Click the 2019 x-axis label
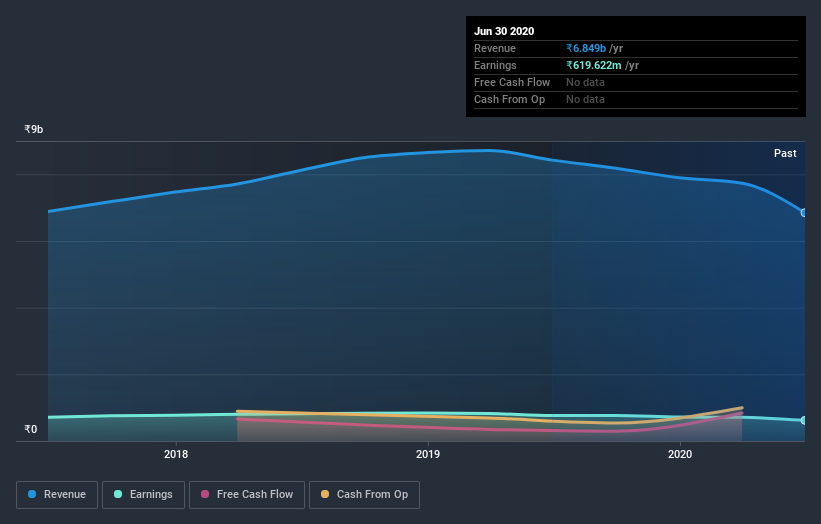This screenshot has width=821, height=524. tap(428, 454)
